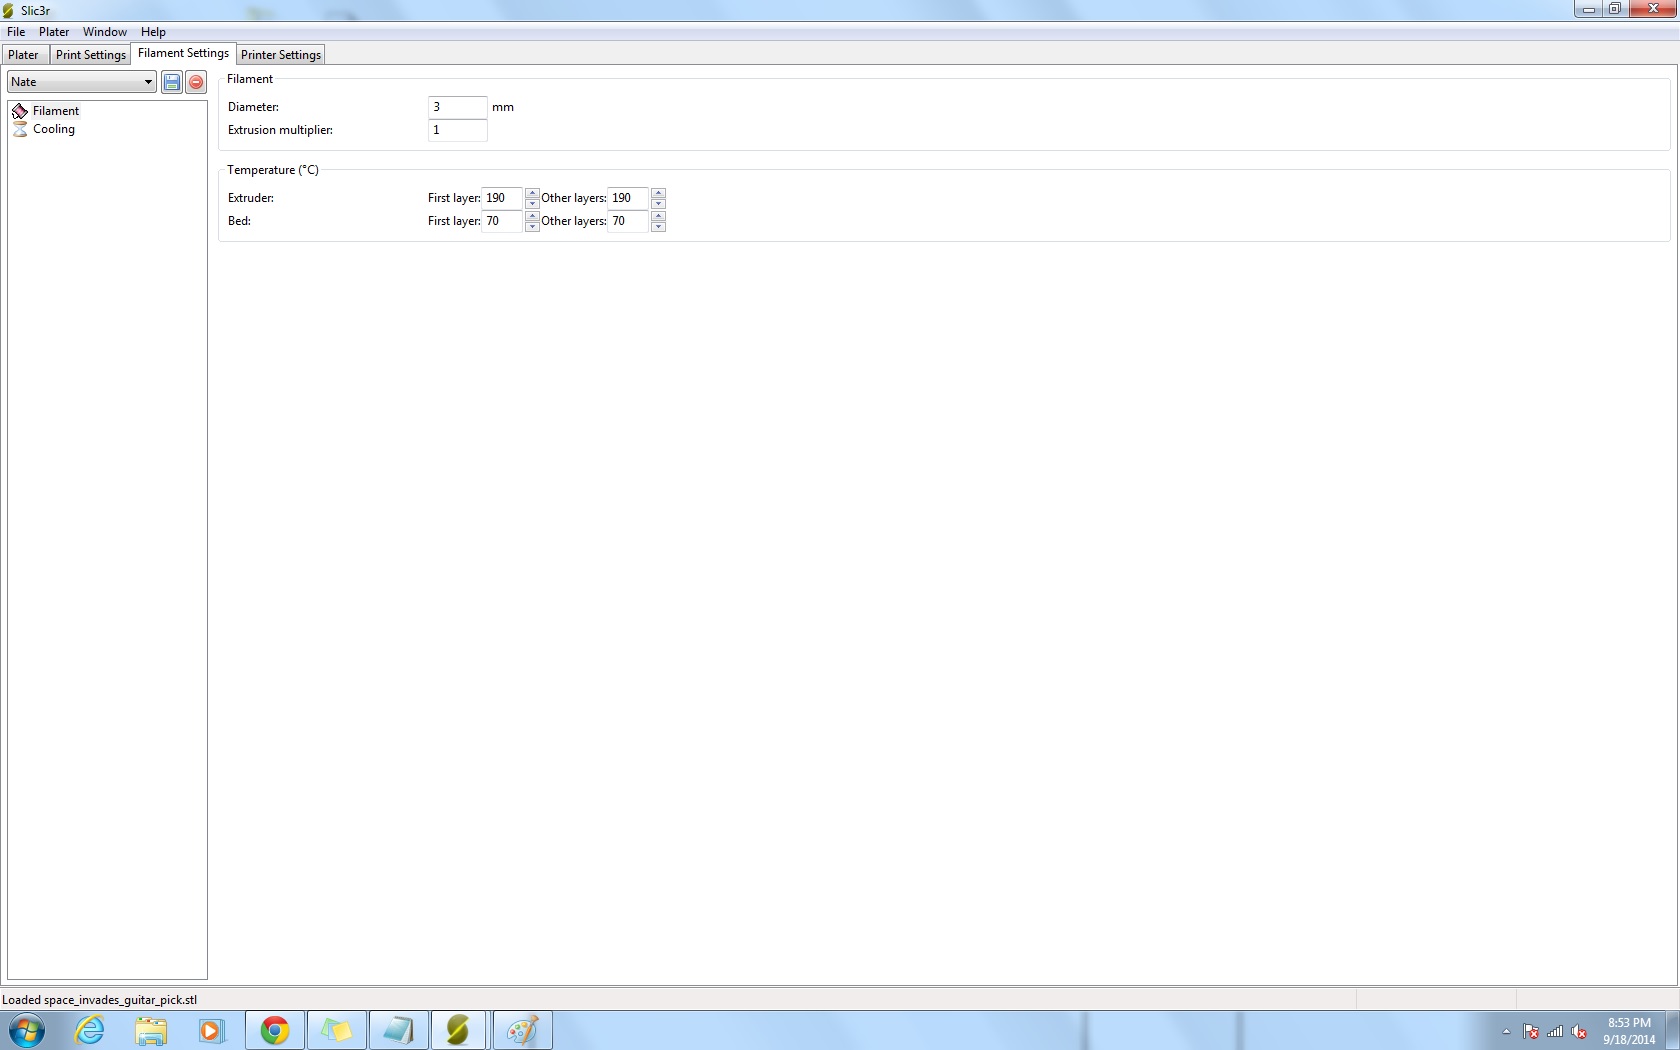Open the network signal tray icon
The height and width of the screenshot is (1050, 1680).
point(1555,1031)
